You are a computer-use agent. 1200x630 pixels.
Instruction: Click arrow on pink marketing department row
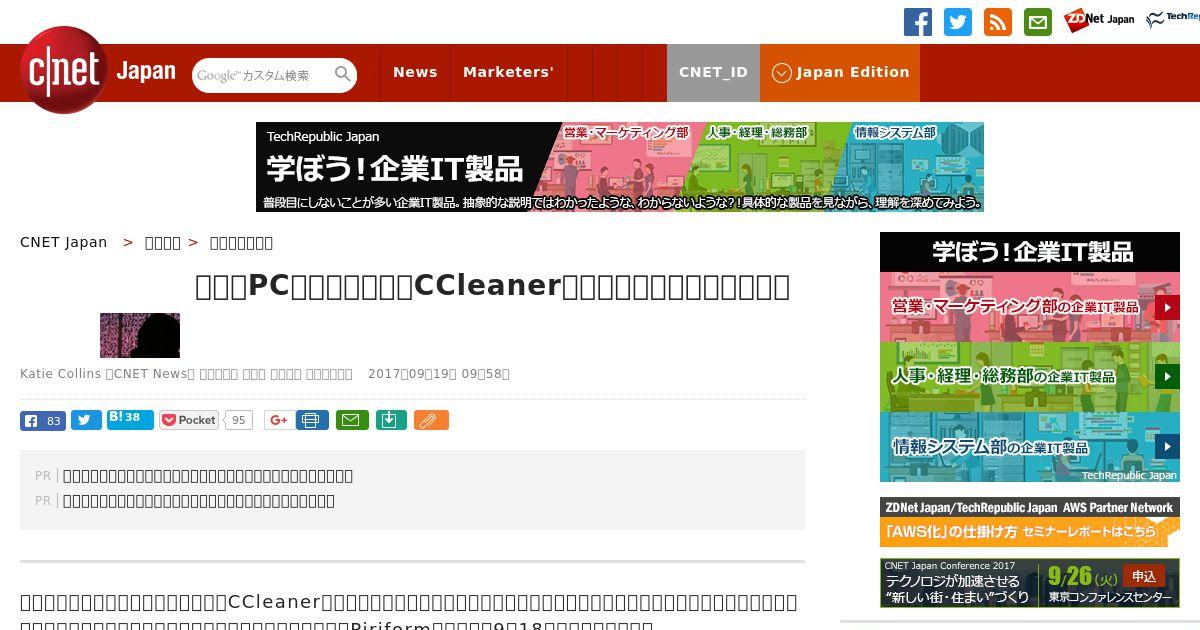(1167, 307)
